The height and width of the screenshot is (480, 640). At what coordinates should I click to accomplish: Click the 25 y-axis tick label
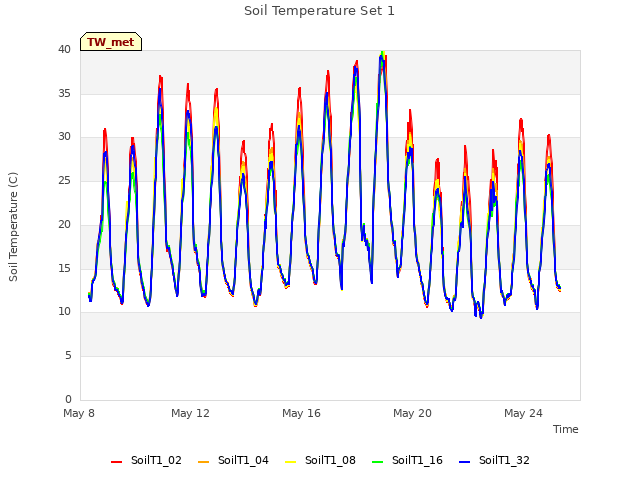pyautogui.click(x=64, y=180)
